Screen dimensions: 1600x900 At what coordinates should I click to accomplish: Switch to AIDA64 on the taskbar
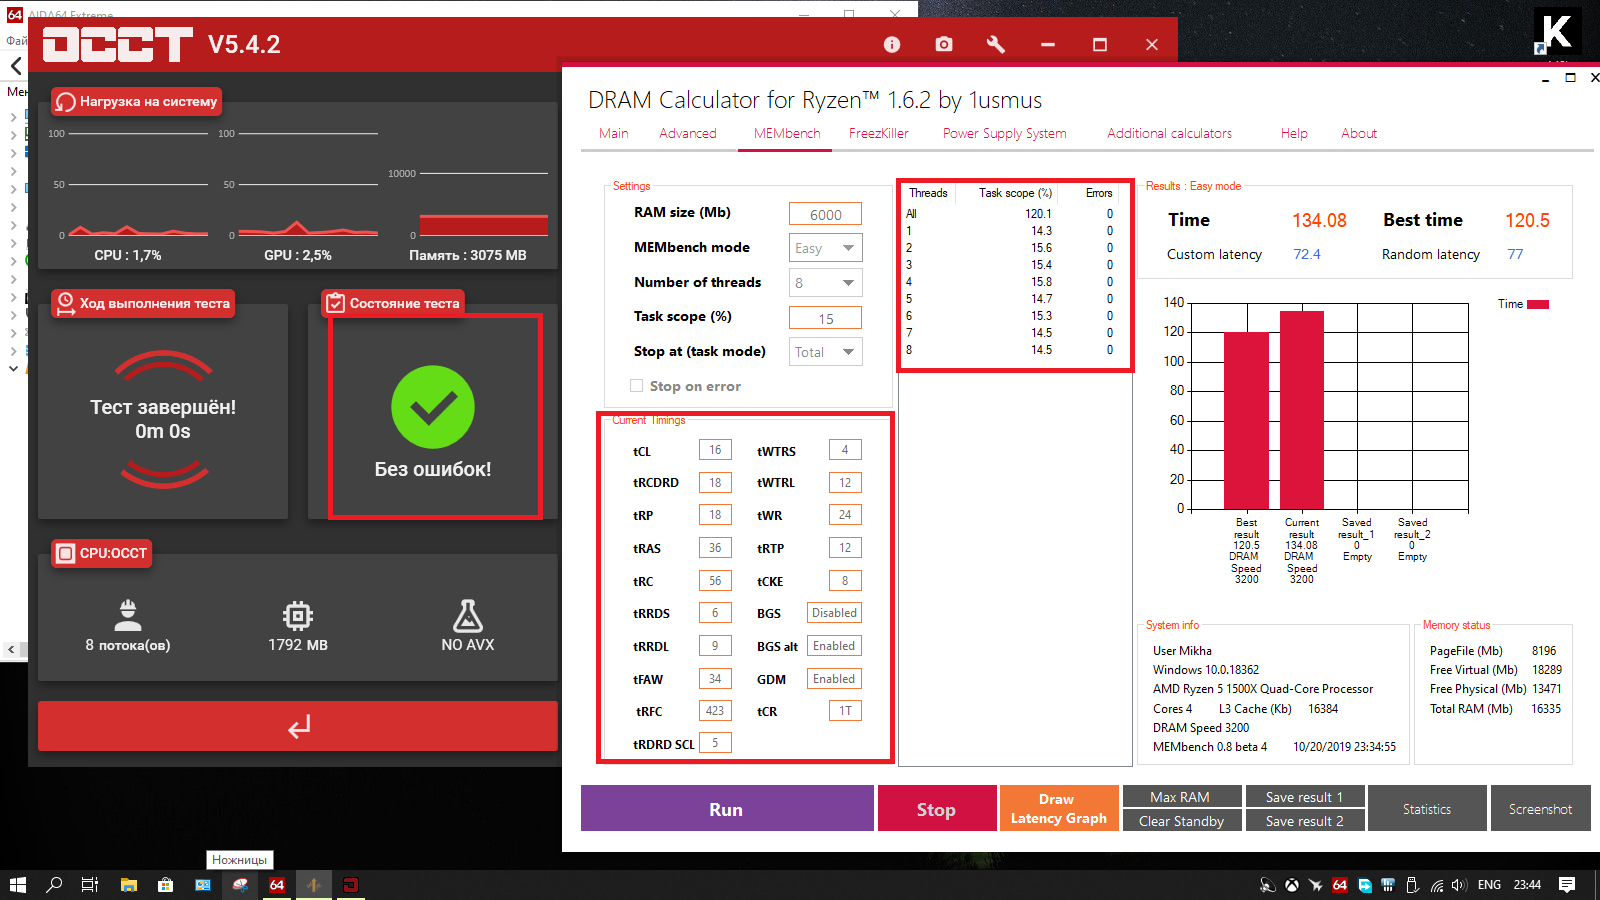point(277,885)
